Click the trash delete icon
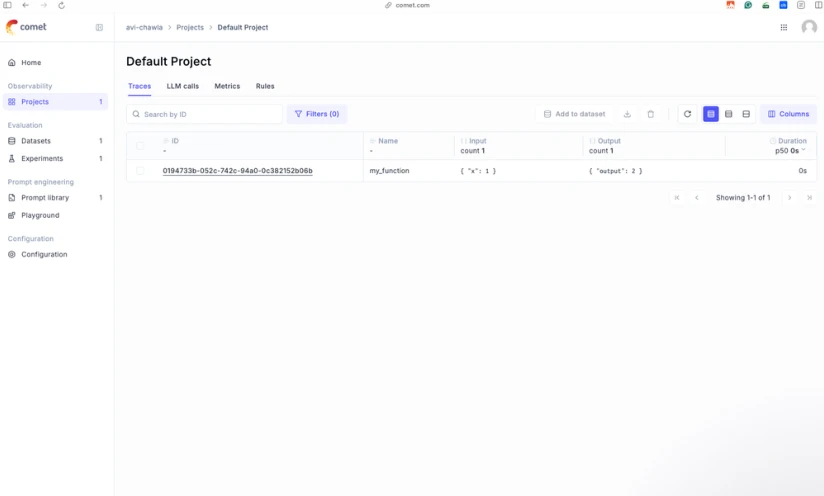The image size is (824, 496). tap(651, 114)
